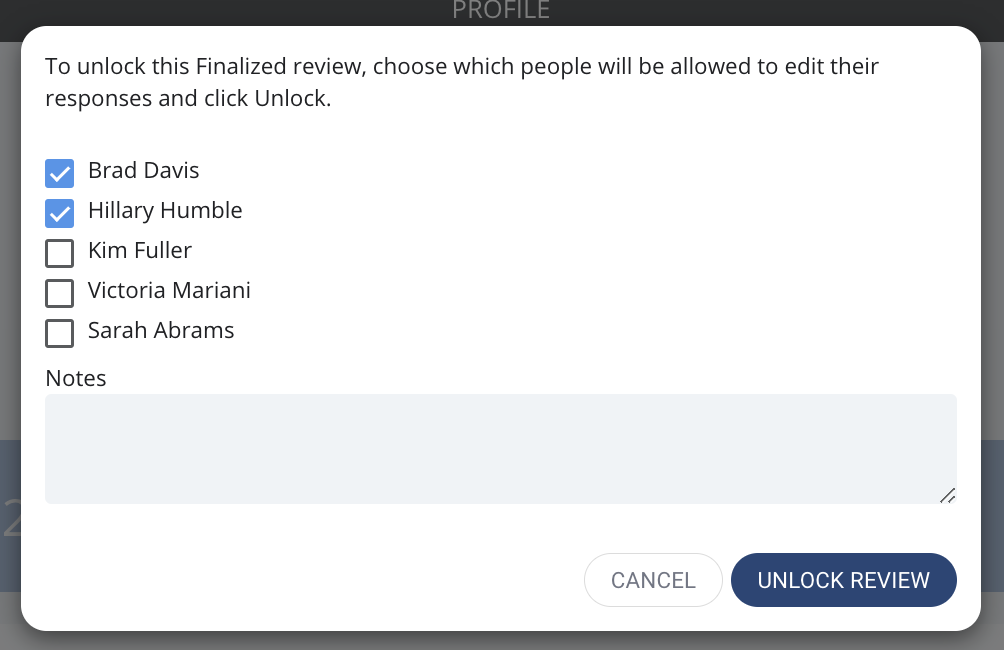Click the PROFILE tab behind the dialog

501,10
